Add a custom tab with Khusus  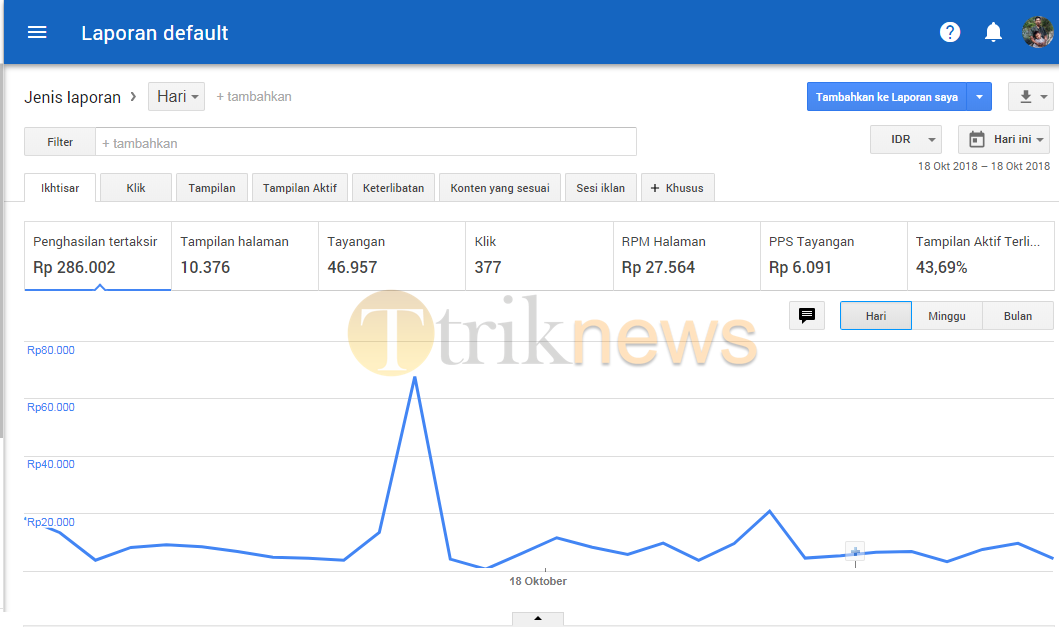[x=677, y=188]
